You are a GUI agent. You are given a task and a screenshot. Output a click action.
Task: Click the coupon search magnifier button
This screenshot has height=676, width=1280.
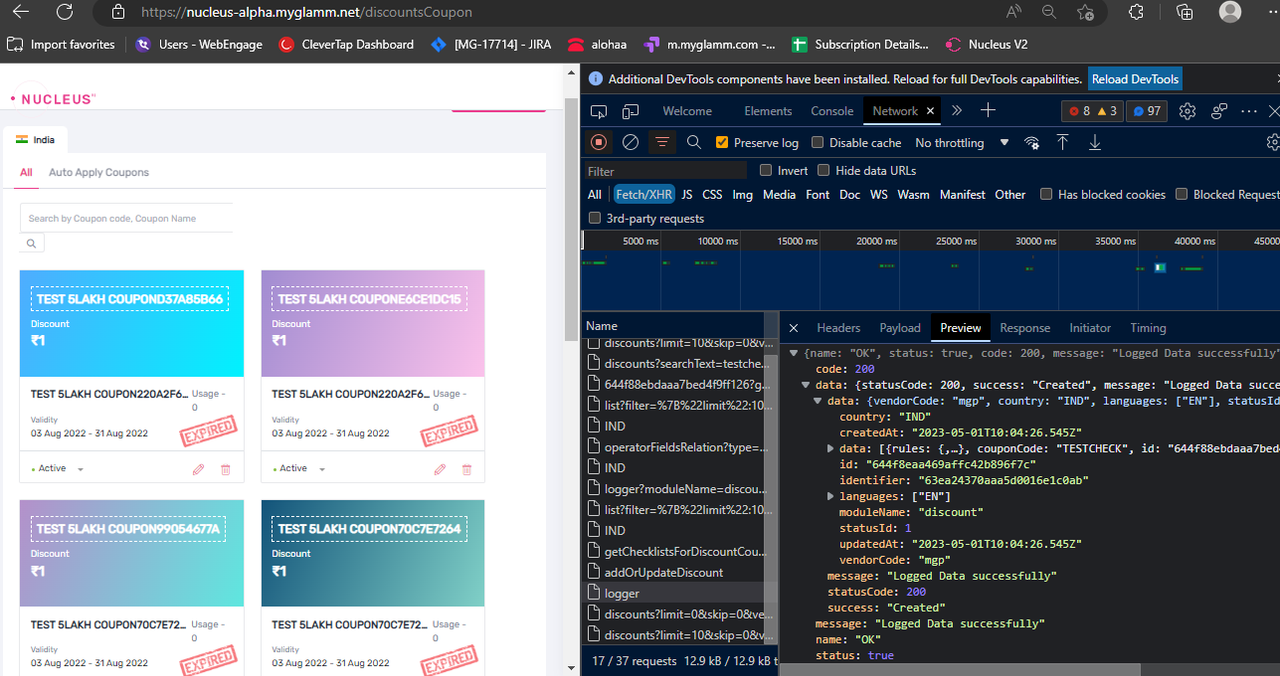coord(32,243)
